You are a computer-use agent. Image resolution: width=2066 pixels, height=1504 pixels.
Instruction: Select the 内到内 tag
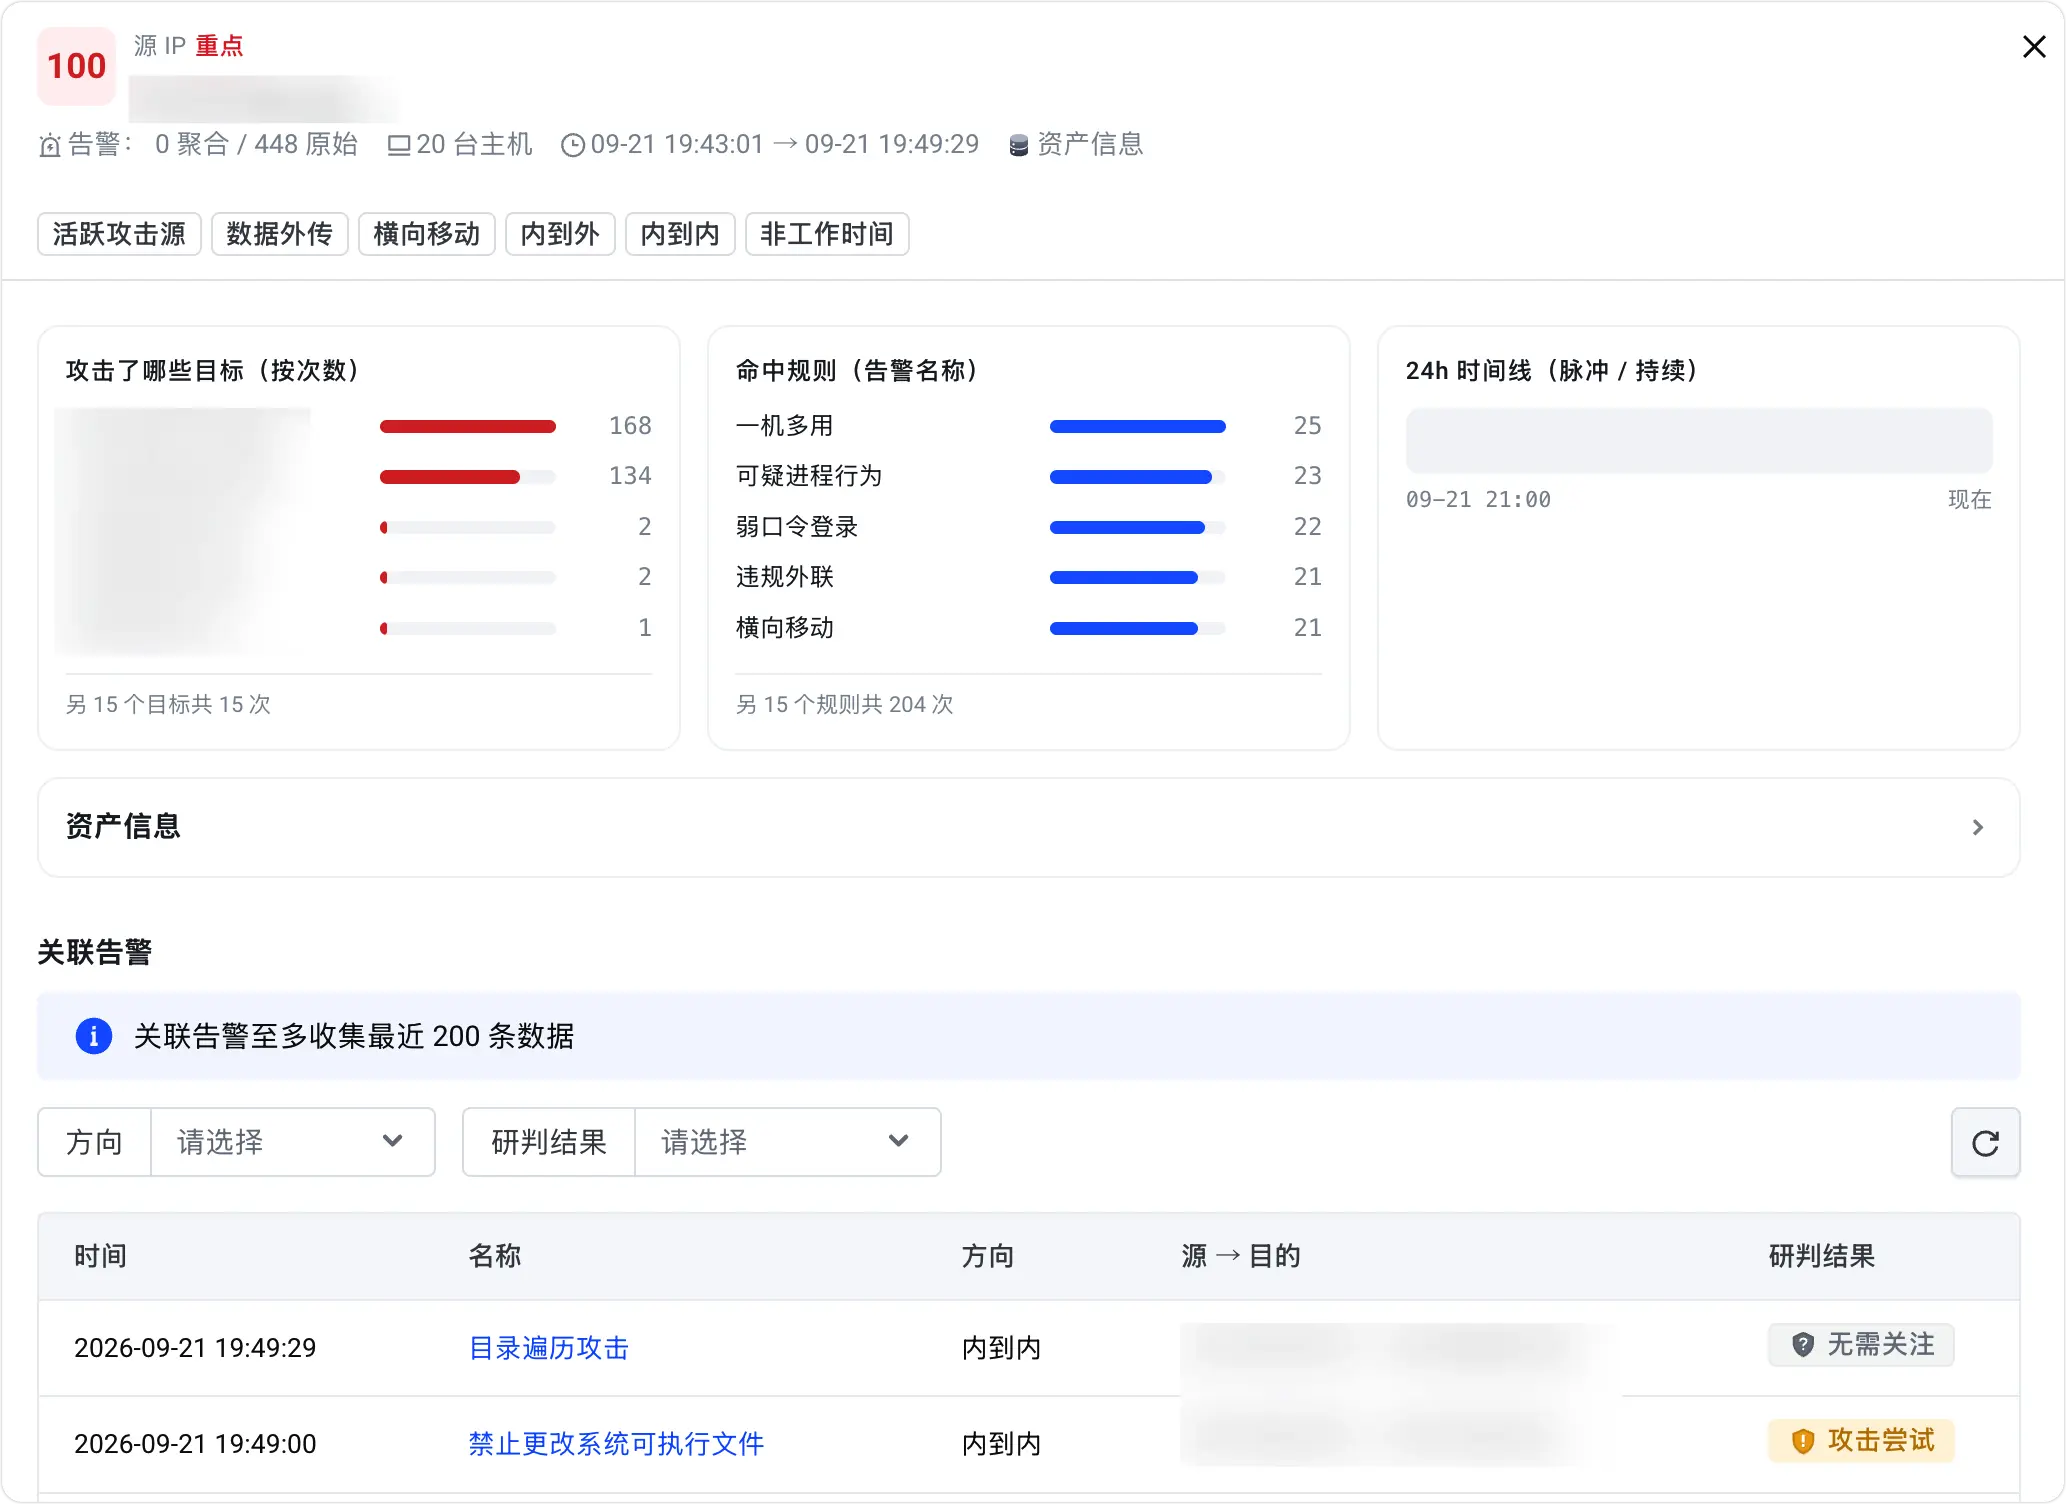[x=680, y=234]
